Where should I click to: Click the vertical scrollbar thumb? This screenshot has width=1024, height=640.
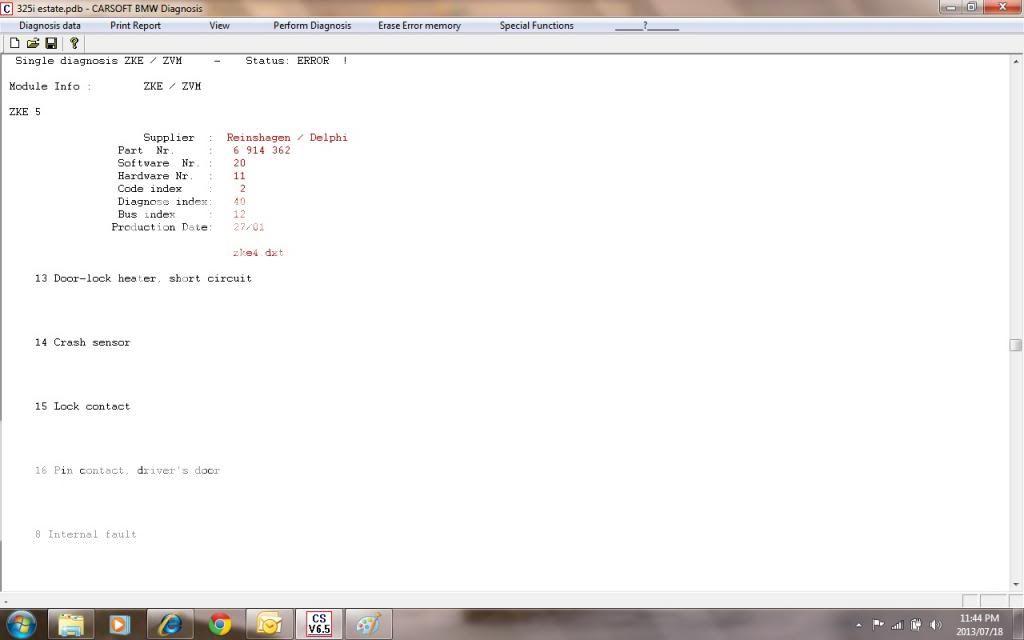[1015, 345]
